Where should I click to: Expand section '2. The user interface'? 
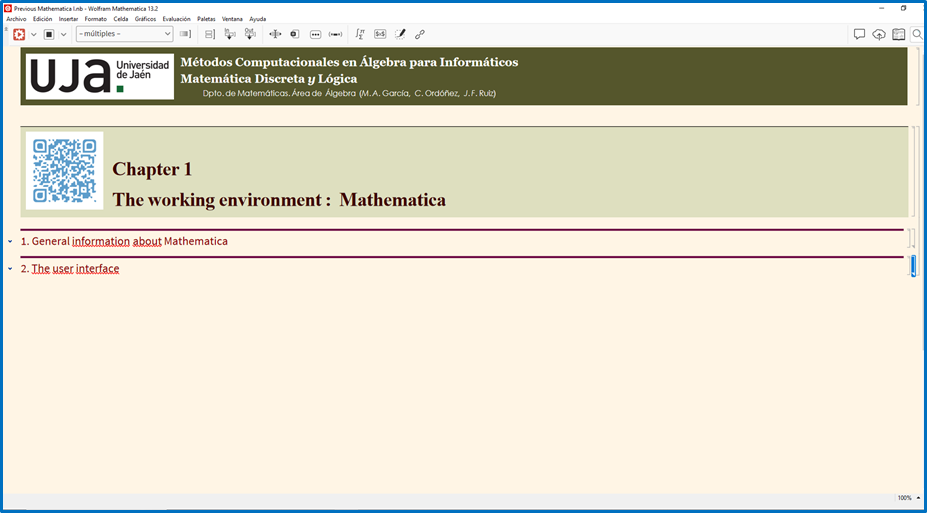point(10,268)
